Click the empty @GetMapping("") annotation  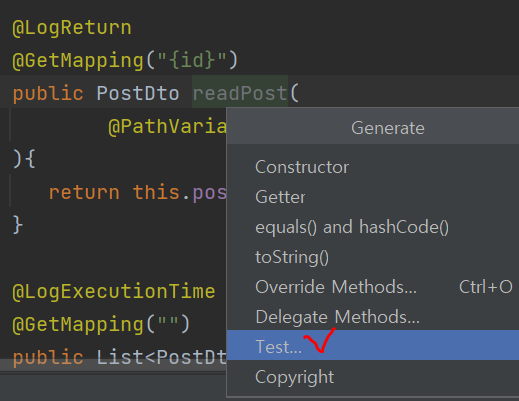tap(101, 324)
